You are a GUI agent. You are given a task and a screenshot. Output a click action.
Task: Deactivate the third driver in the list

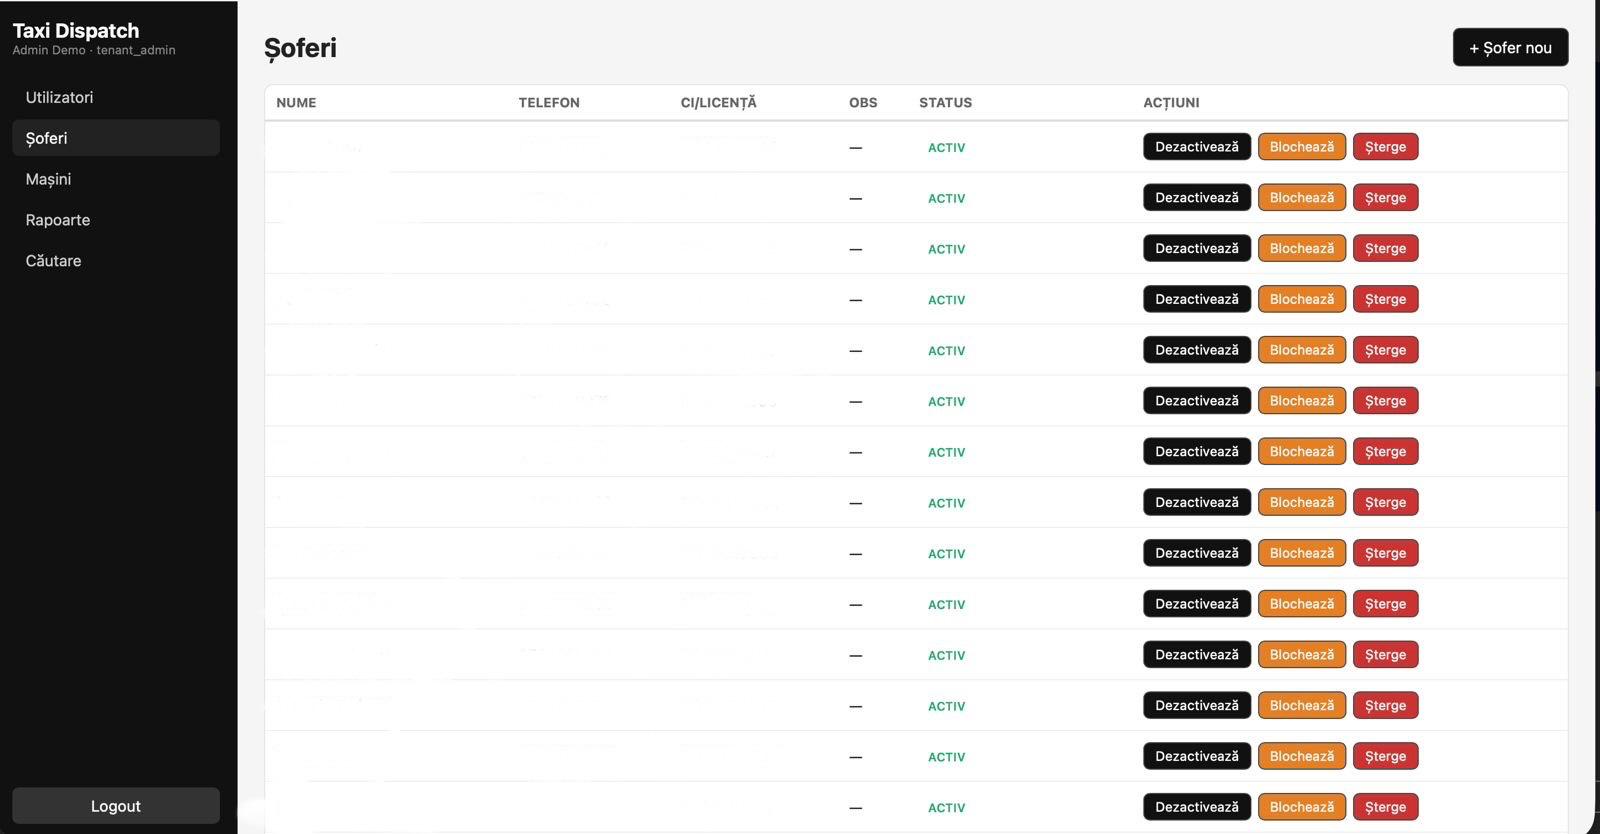tap(1196, 249)
